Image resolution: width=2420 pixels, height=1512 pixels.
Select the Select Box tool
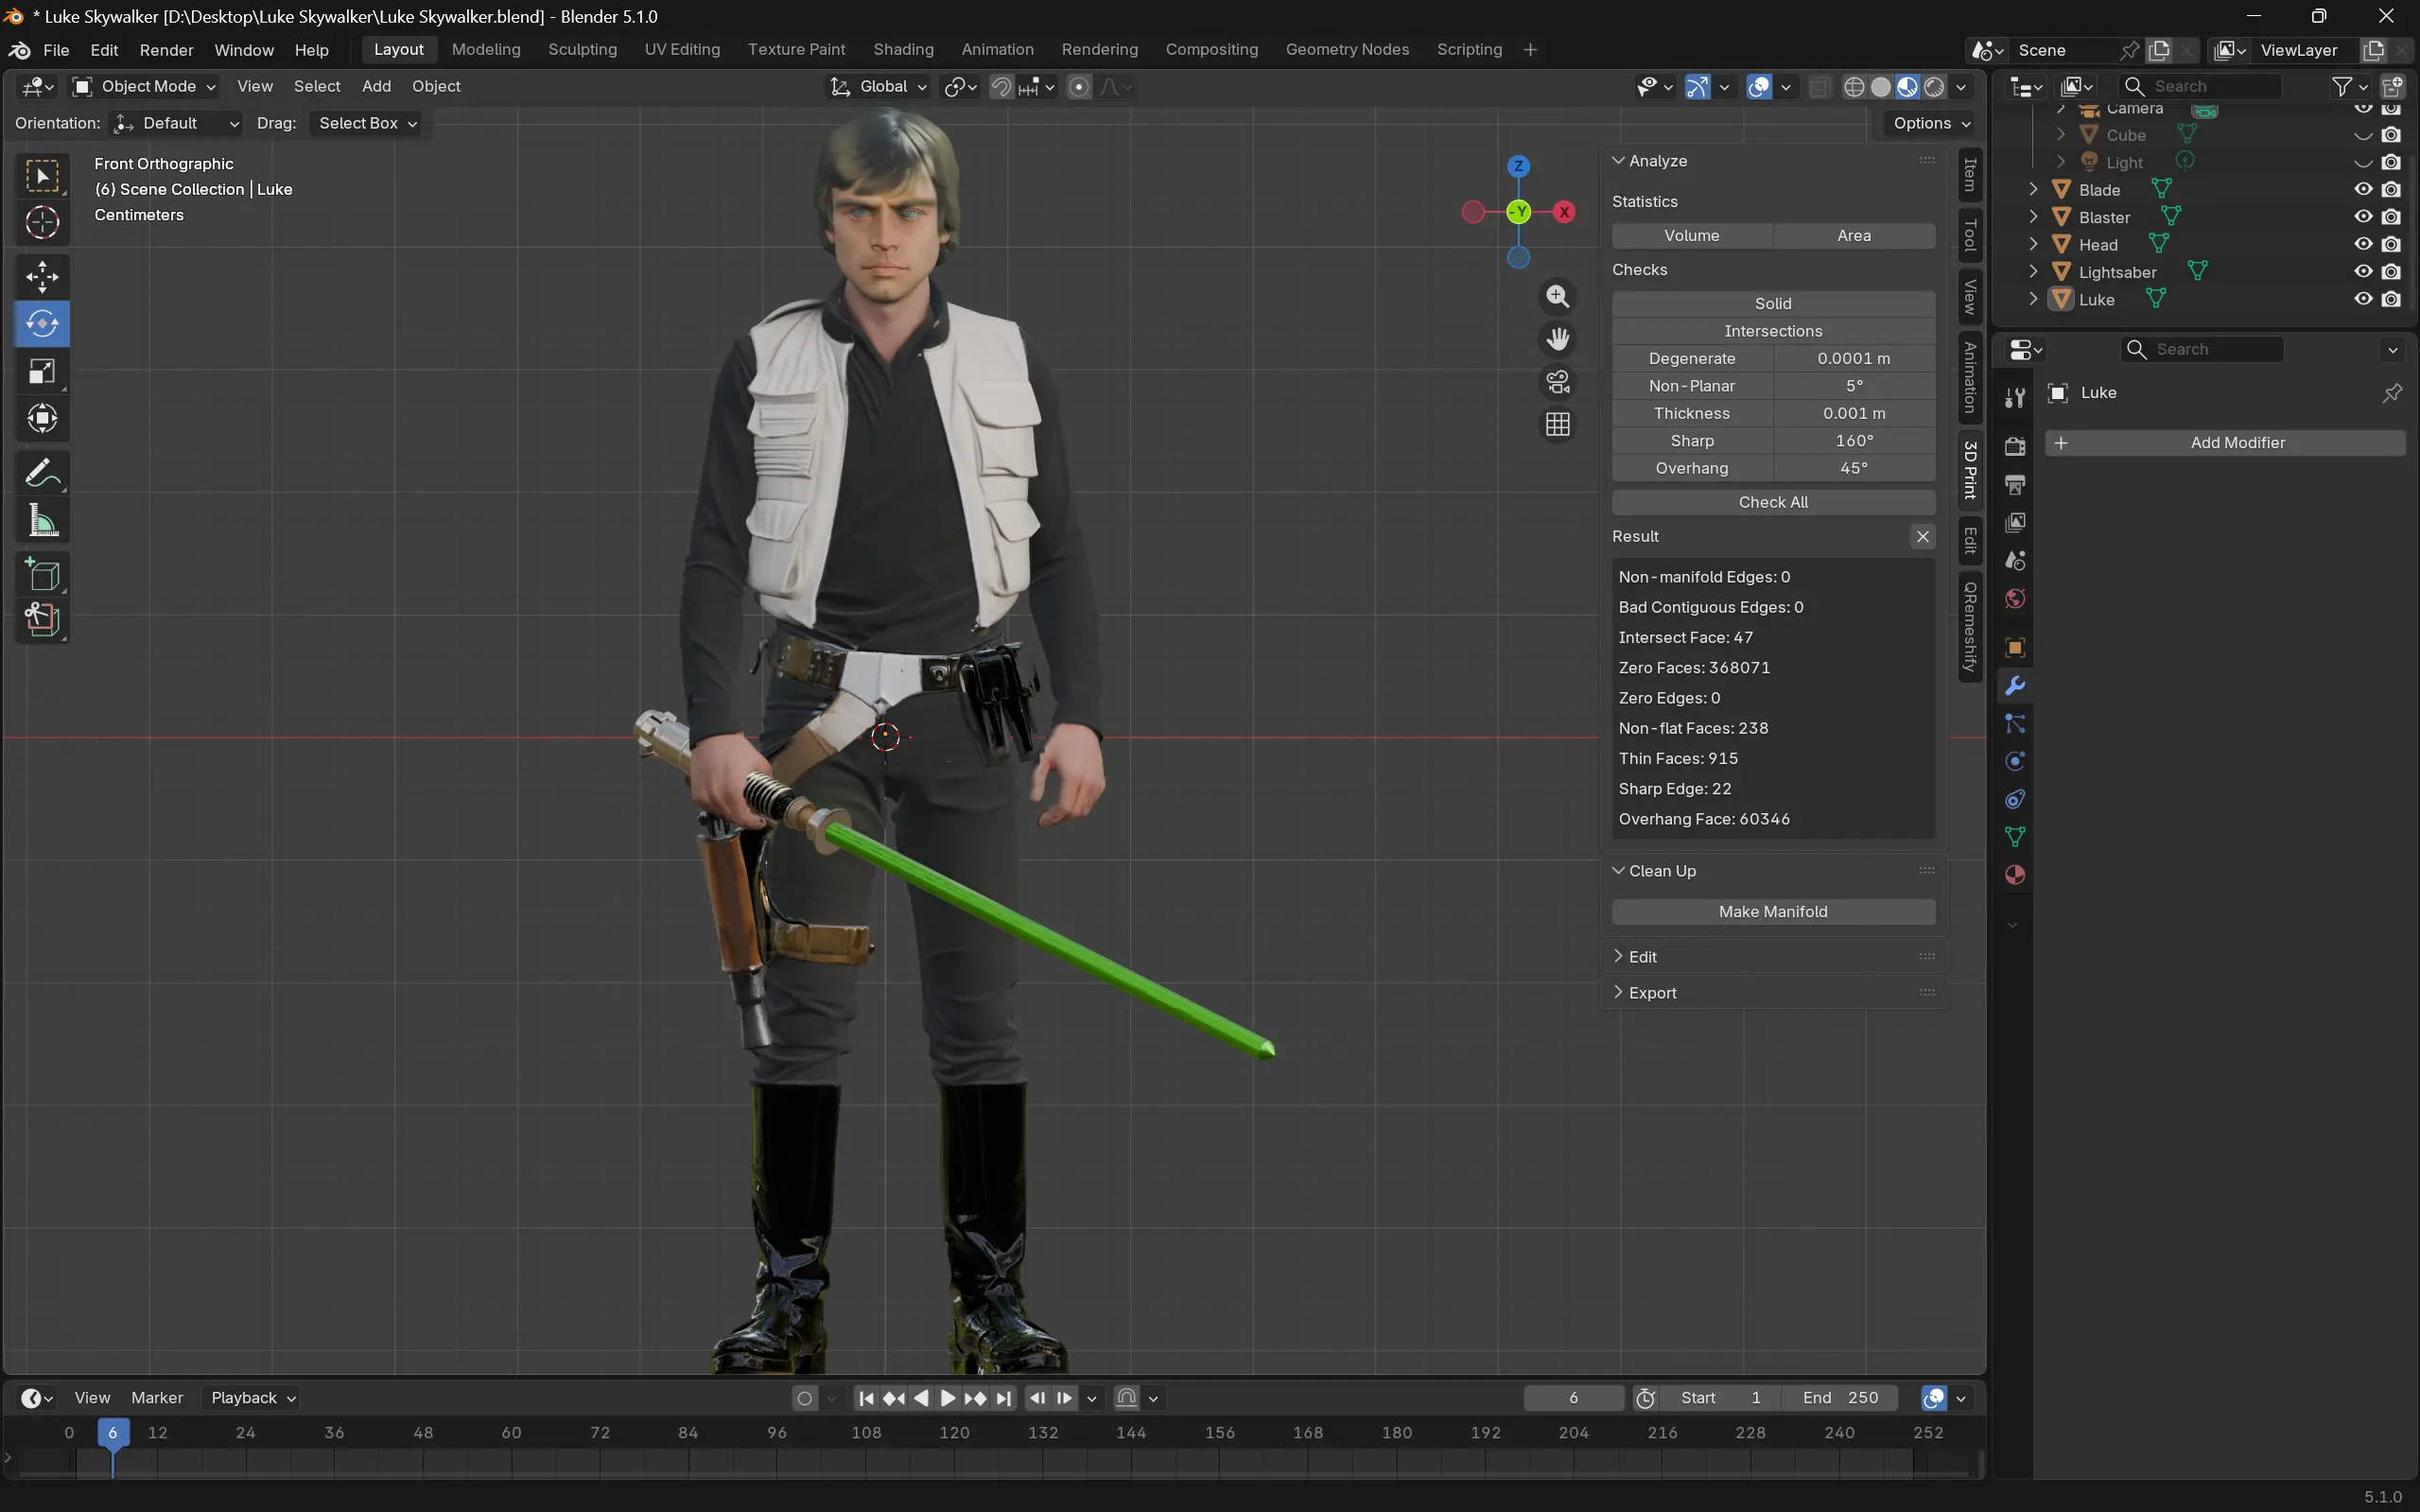pos(42,177)
